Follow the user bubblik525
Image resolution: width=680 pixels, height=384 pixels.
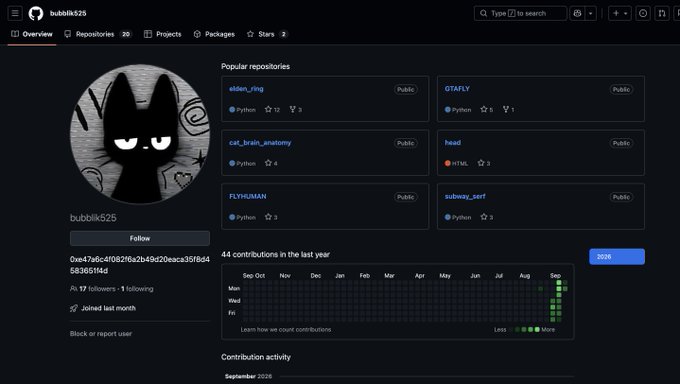coord(140,238)
